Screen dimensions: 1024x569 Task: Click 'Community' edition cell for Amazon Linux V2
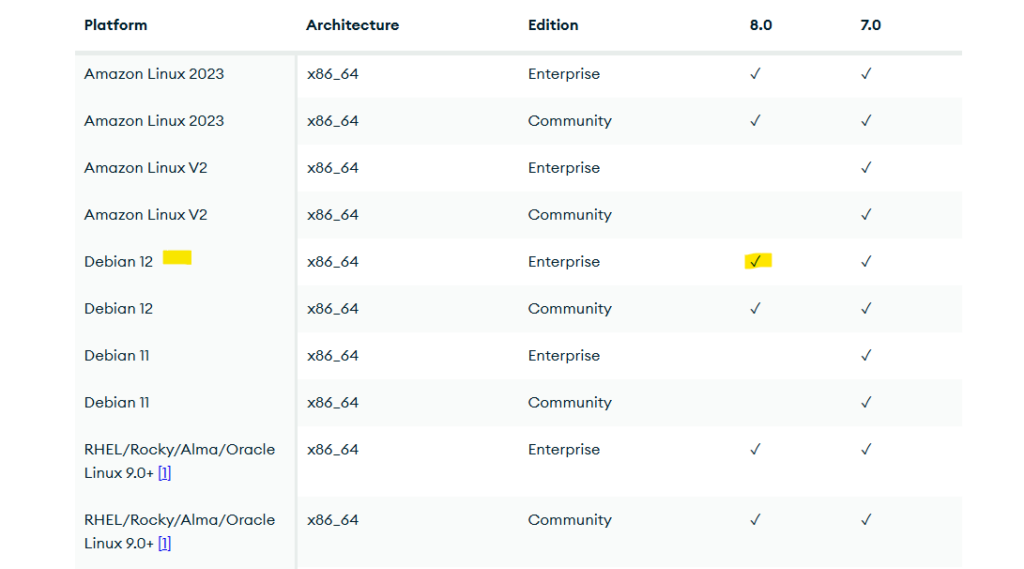(x=569, y=215)
